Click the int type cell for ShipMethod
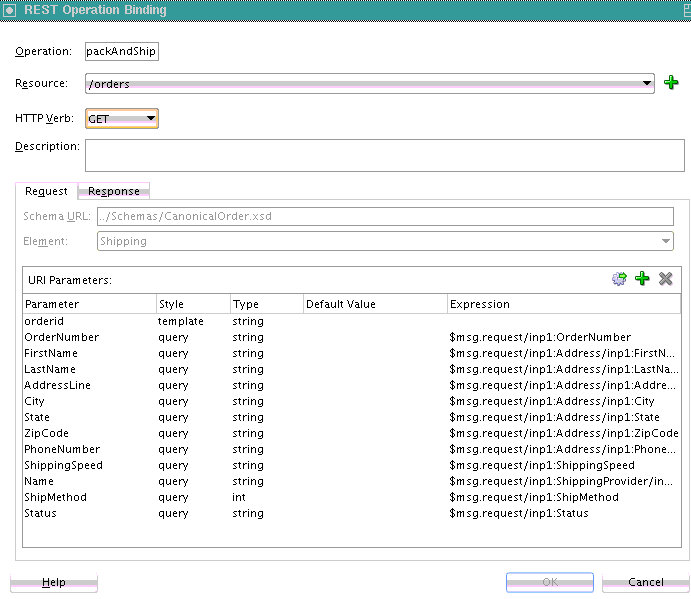This screenshot has height=599, width=691. tap(267, 497)
